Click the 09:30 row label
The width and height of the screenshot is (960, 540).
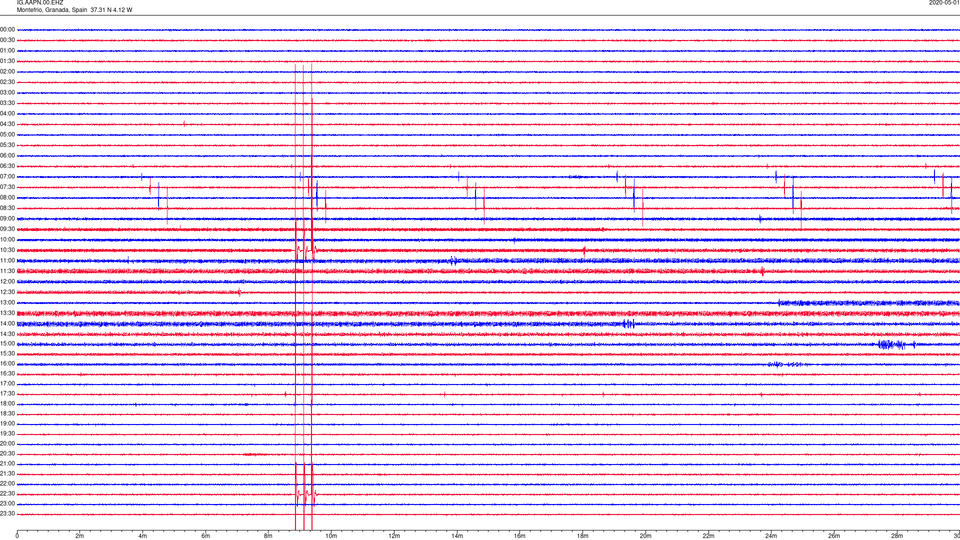click(7, 230)
